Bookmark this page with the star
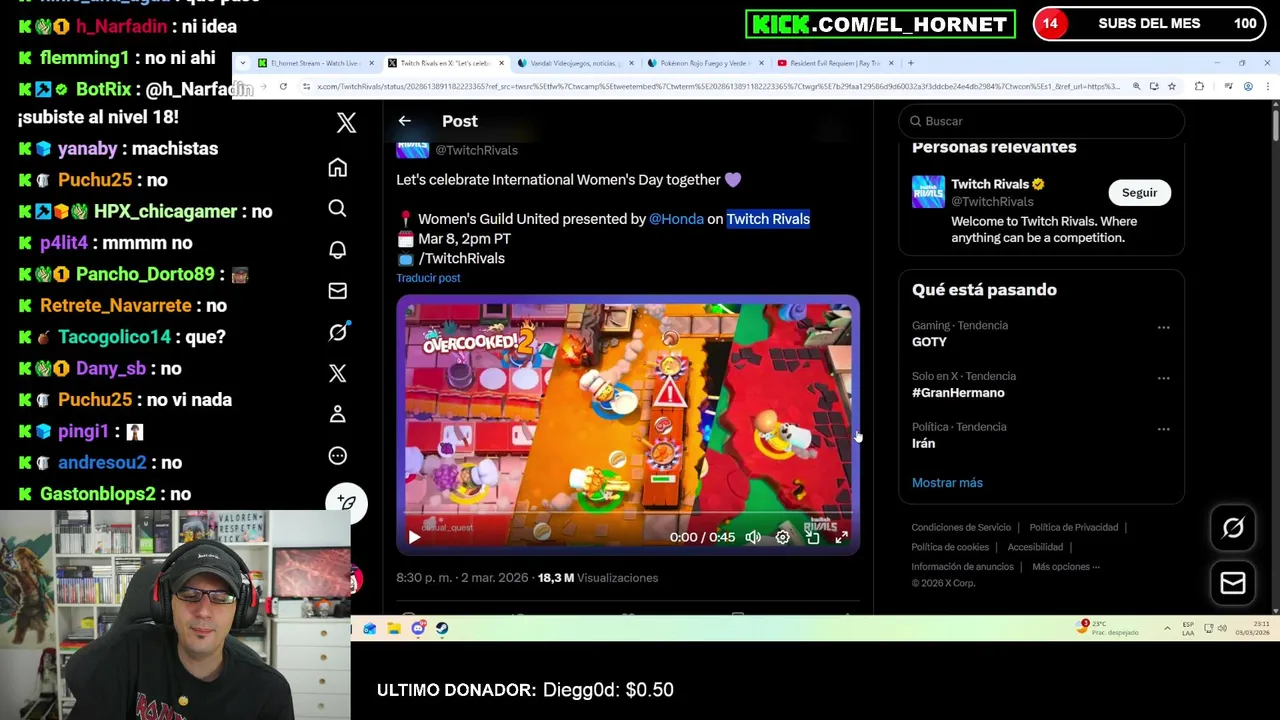This screenshot has height=720, width=1280. coord(1172,87)
